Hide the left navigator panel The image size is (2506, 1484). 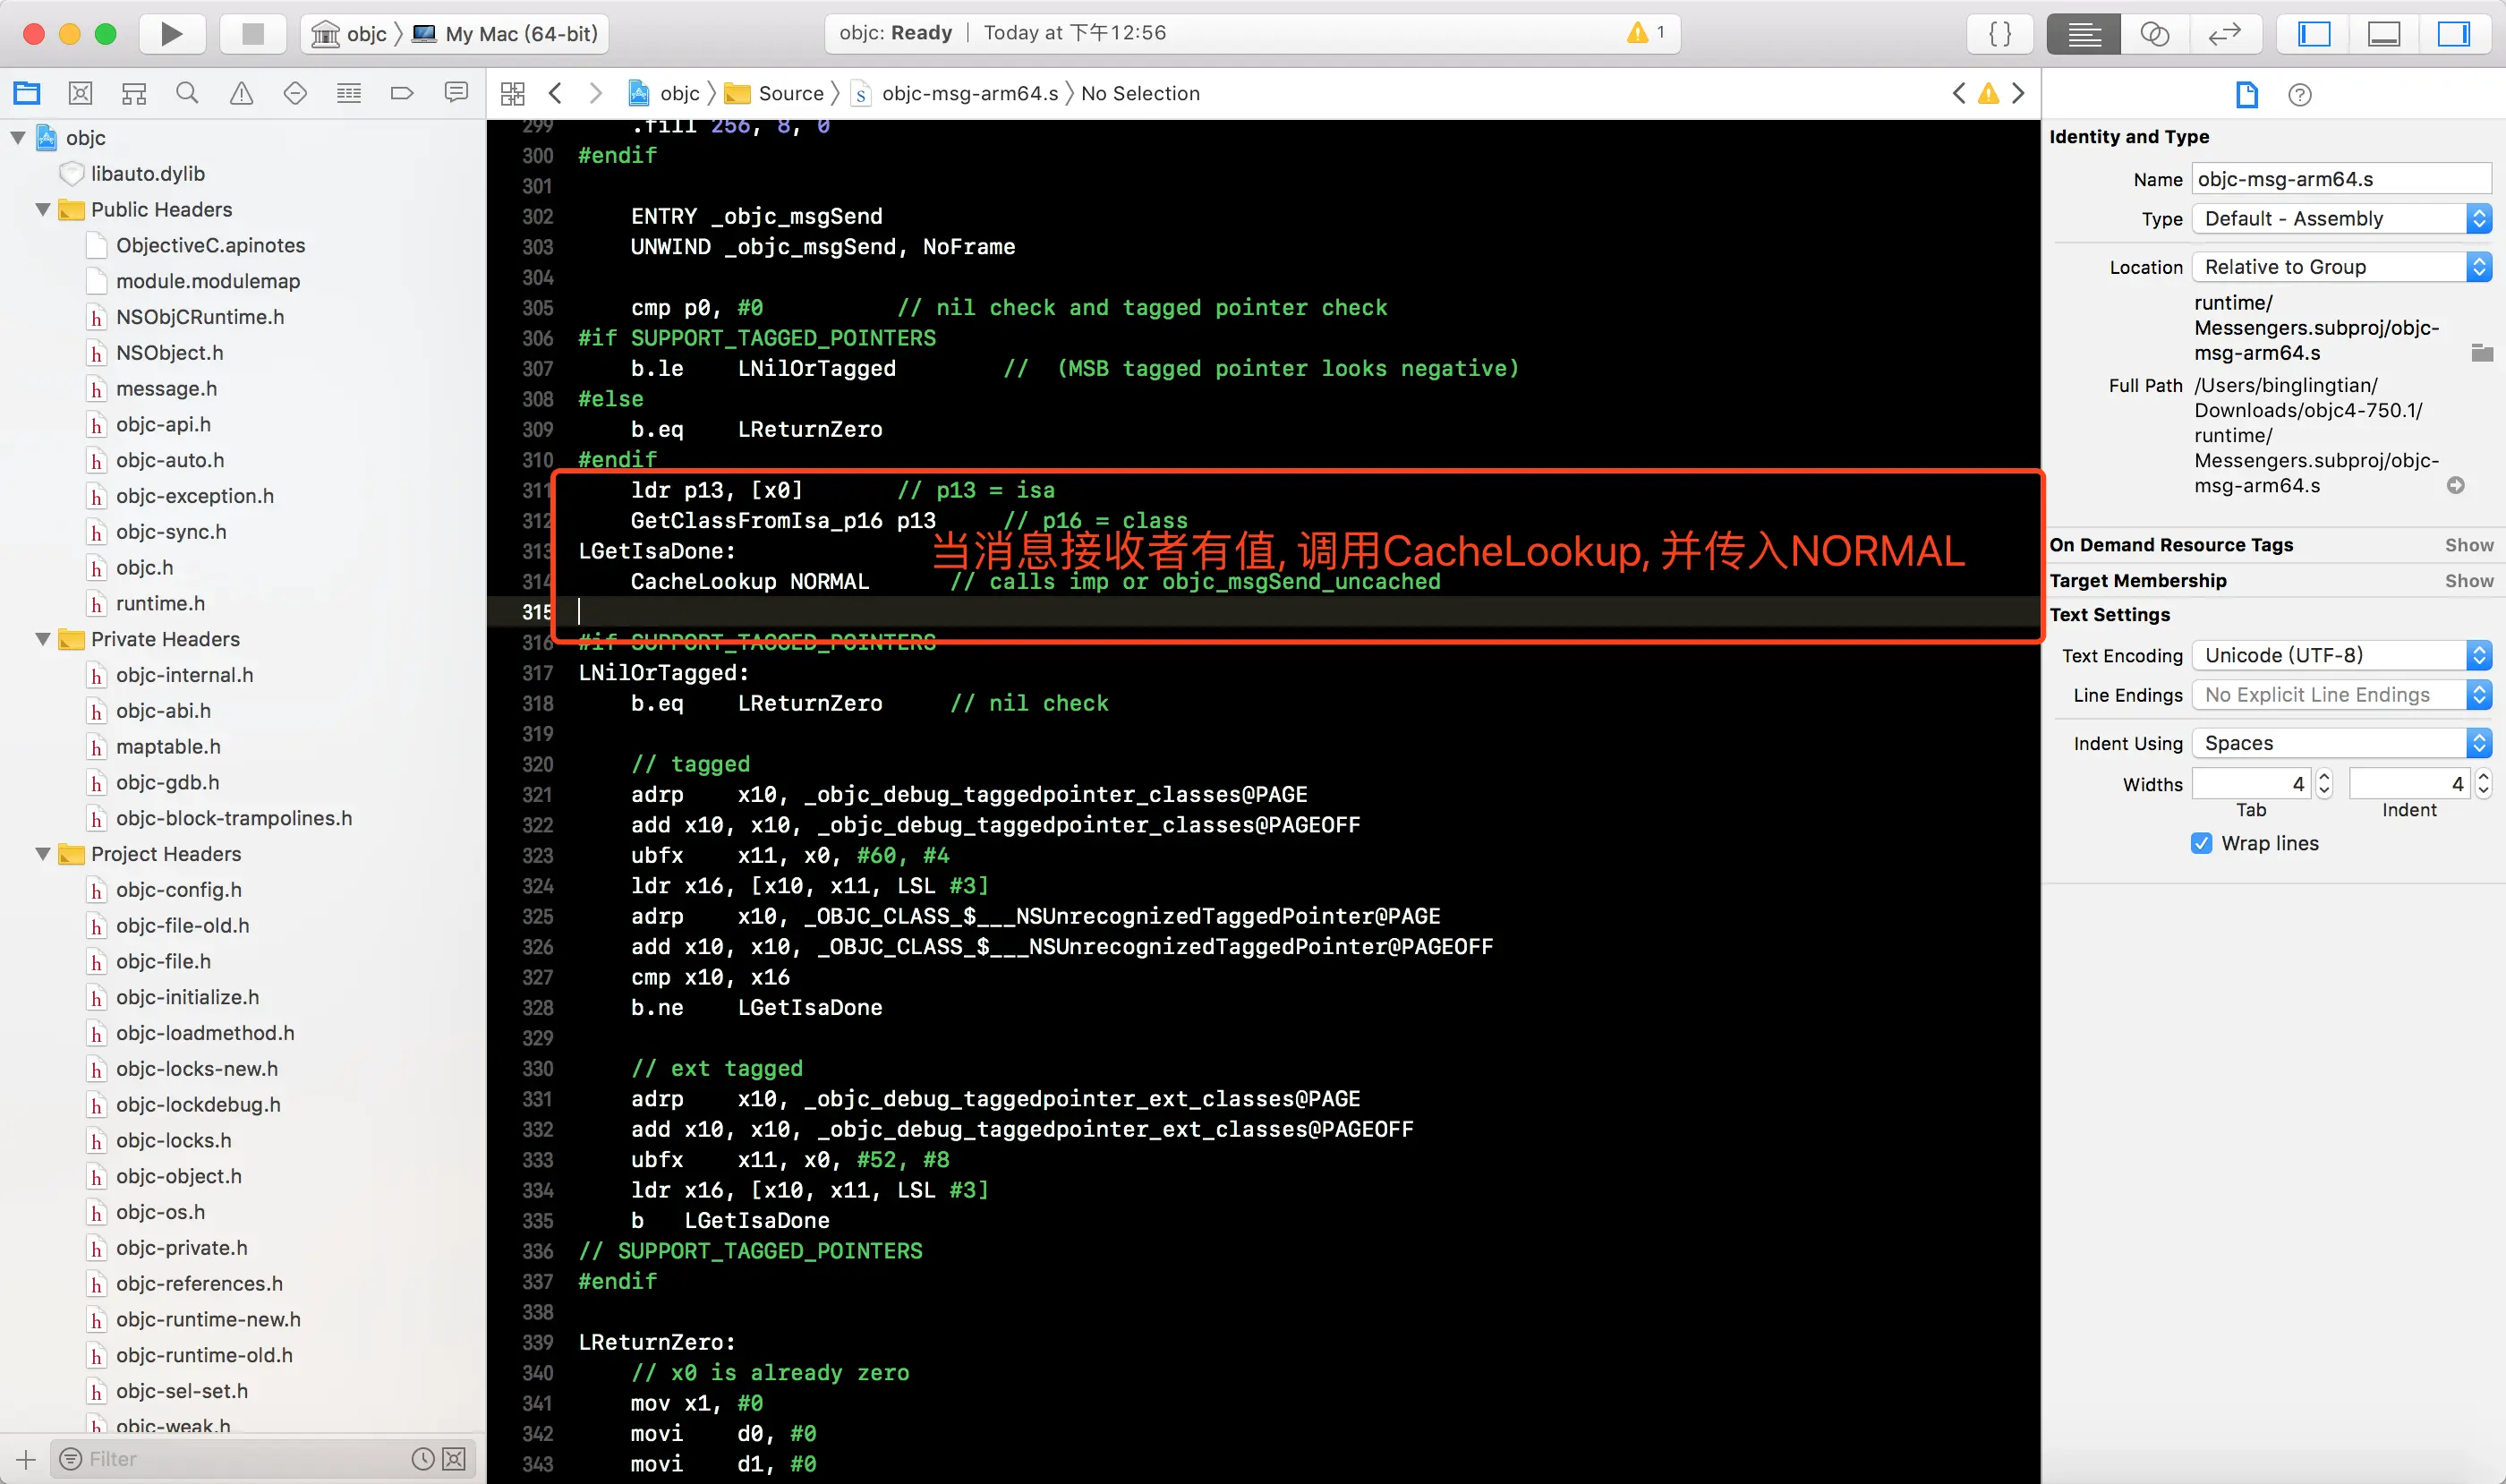pyautogui.click(x=2314, y=34)
